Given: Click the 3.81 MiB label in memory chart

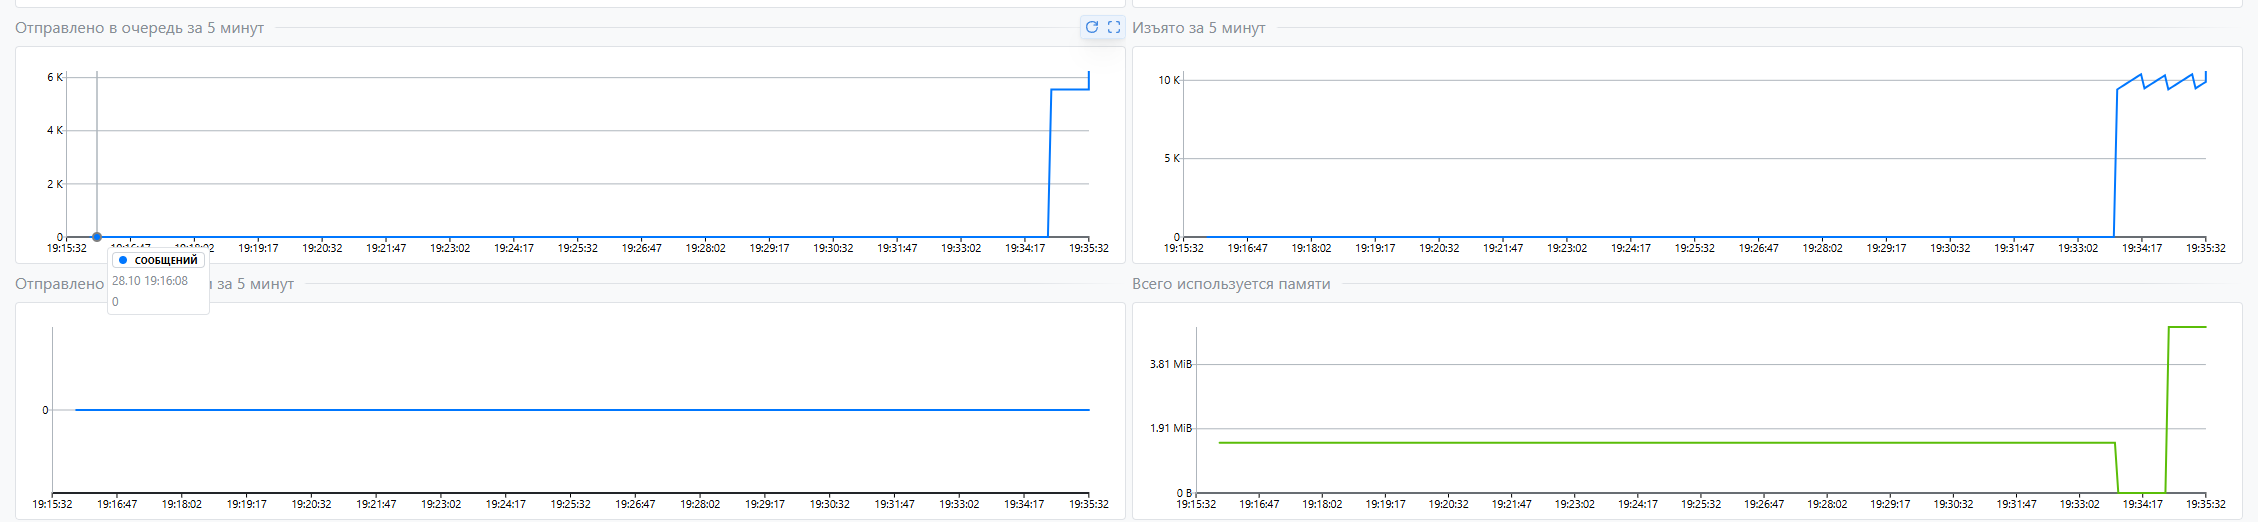Looking at the screenshot, I should coord(1170,364).
